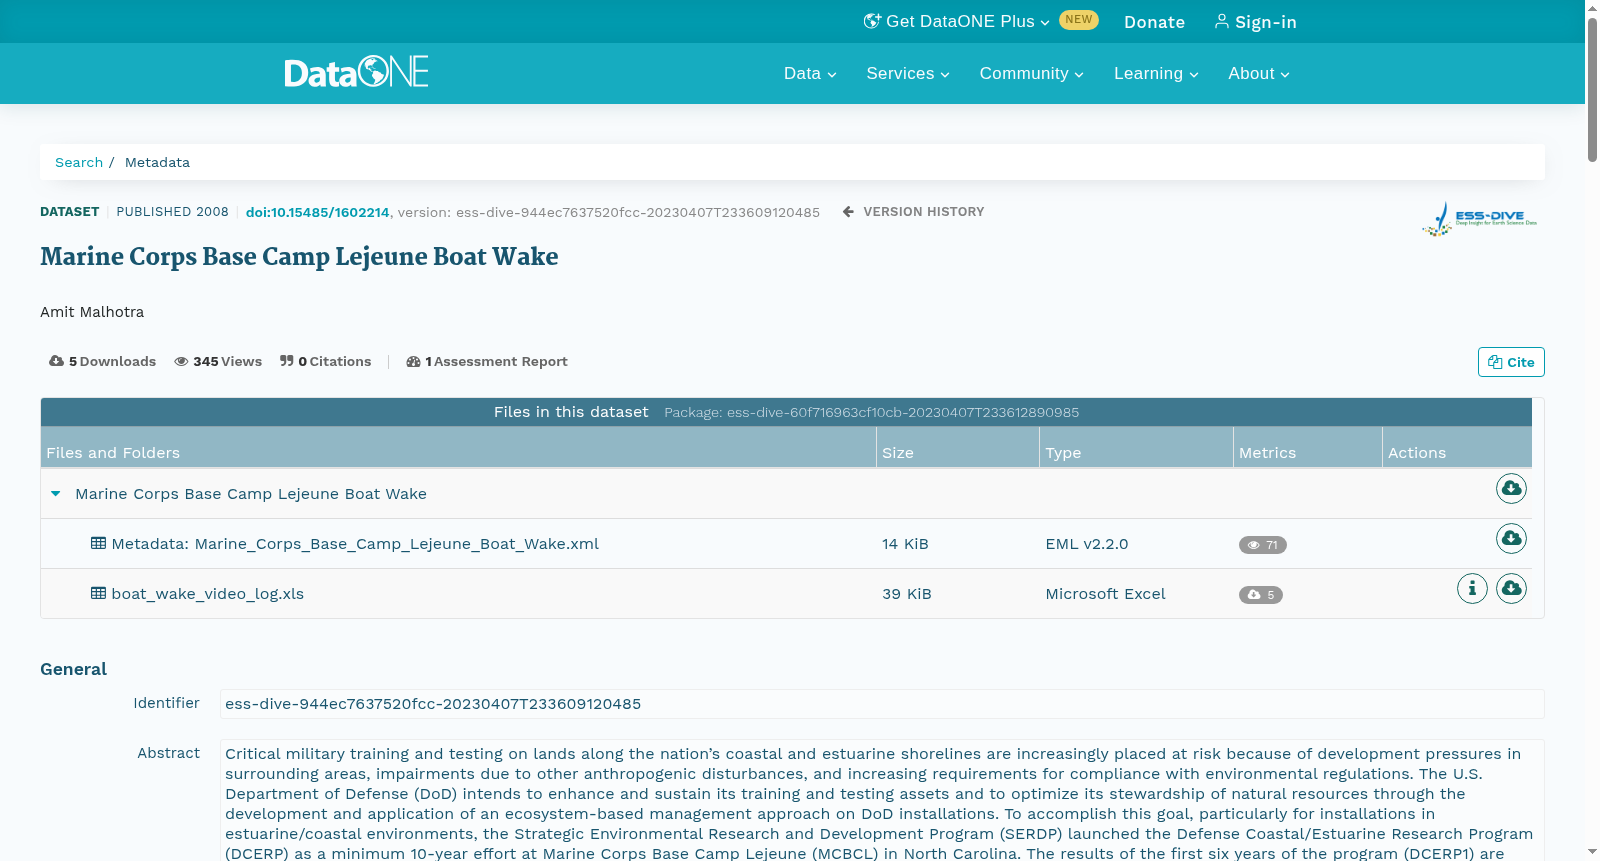This screenshot has width=1600, height=861.
Task: Click the Cite button
Action: point(1511,362)
